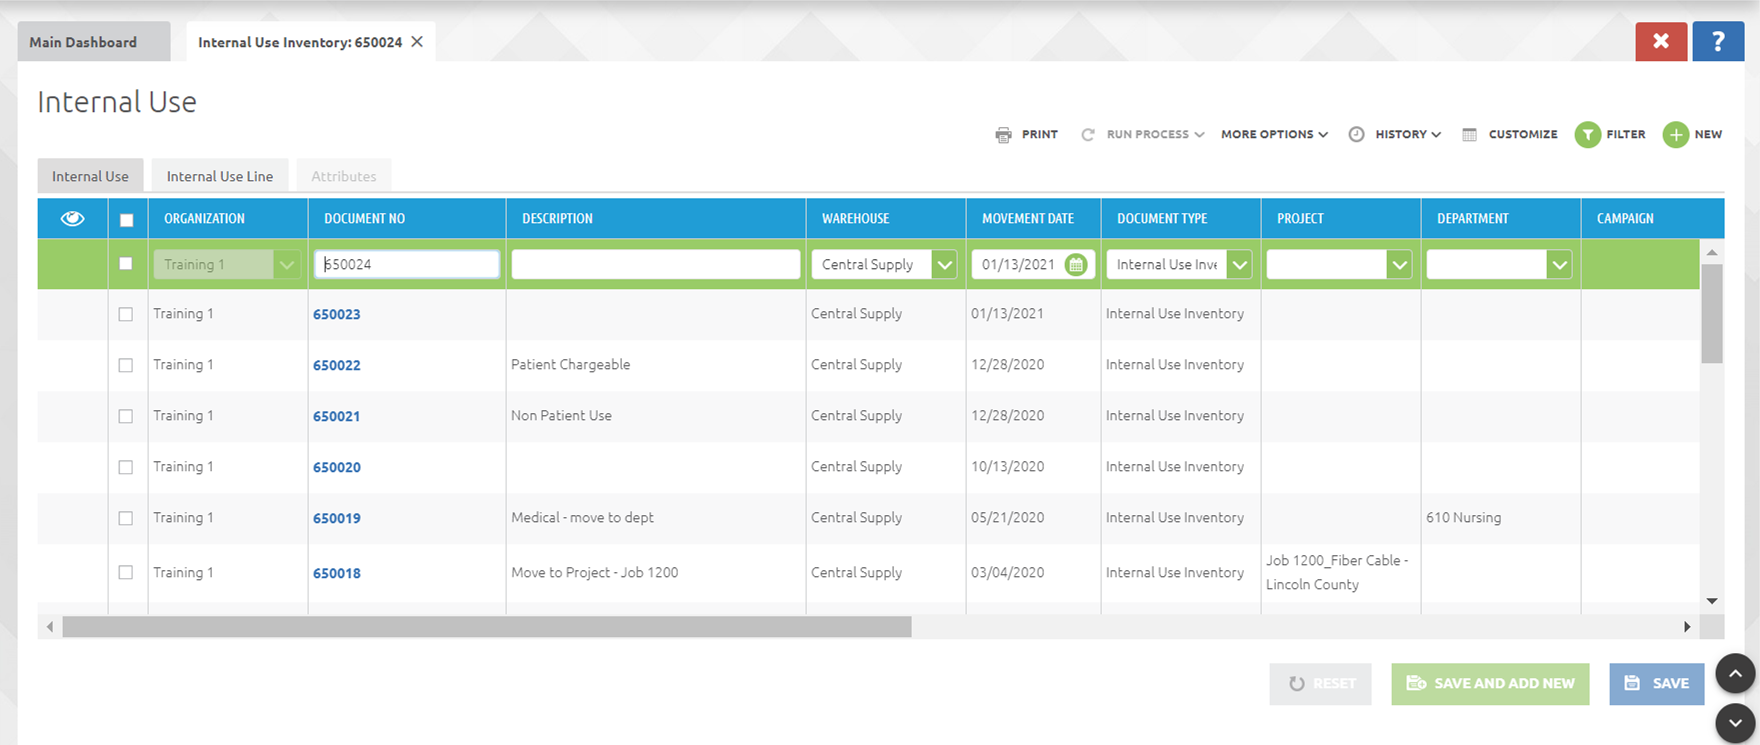Click the round scroll-up arrow button
The height and width of the screenshot is (745, 1760).
(1735, 674)
